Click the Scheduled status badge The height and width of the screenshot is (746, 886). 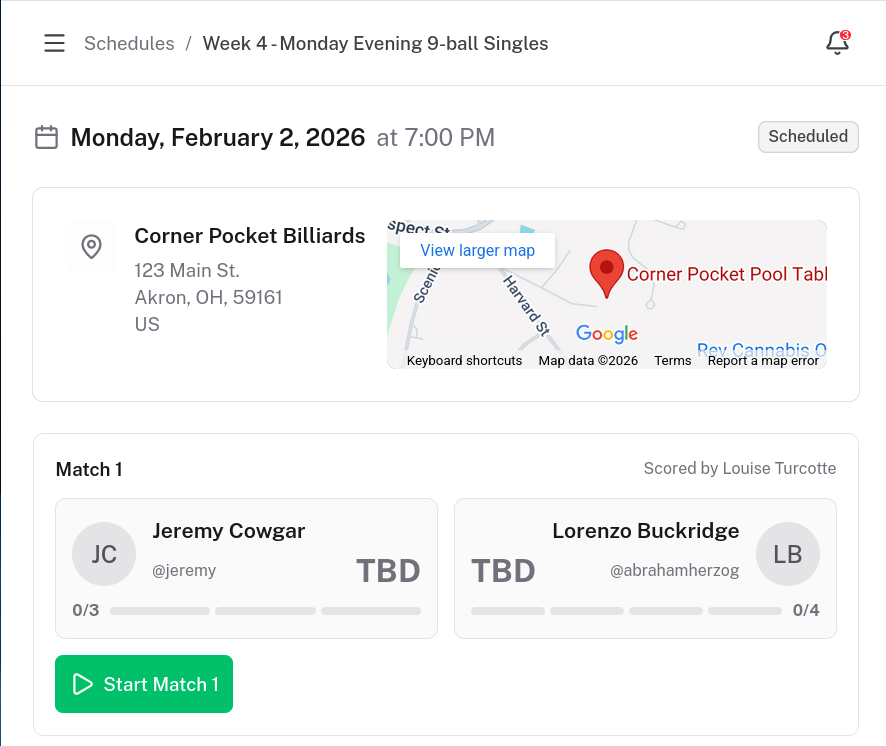coord(808,137)
